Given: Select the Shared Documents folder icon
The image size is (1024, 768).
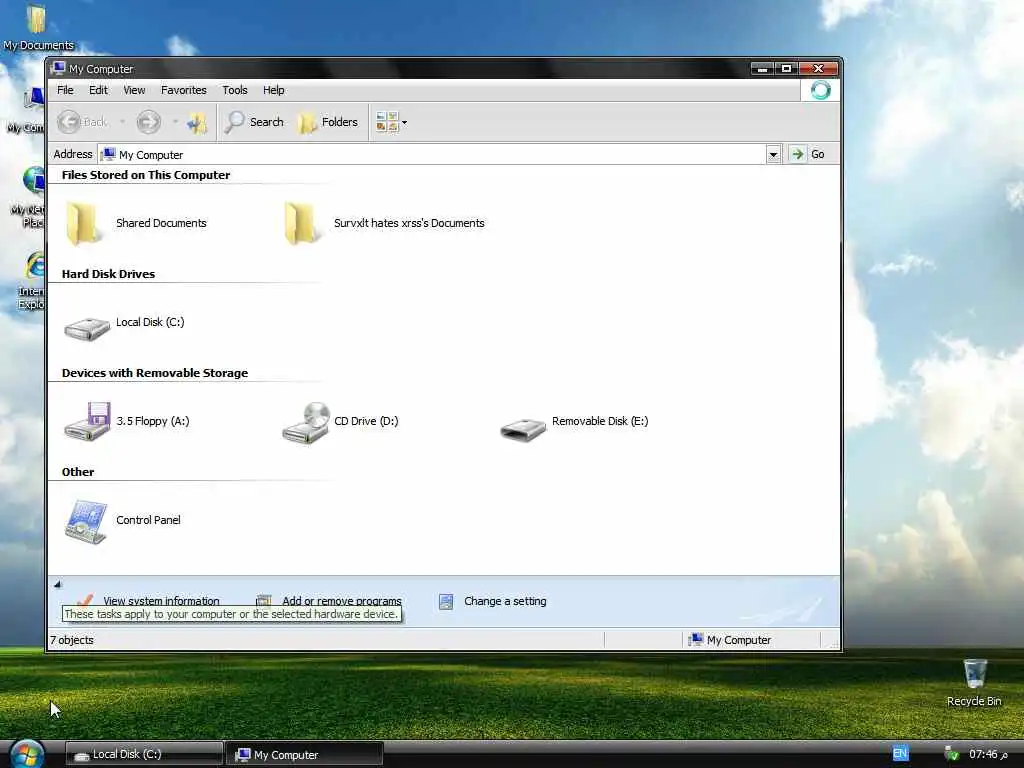Looking at the screenshot, I should click(x=84, y=223).
